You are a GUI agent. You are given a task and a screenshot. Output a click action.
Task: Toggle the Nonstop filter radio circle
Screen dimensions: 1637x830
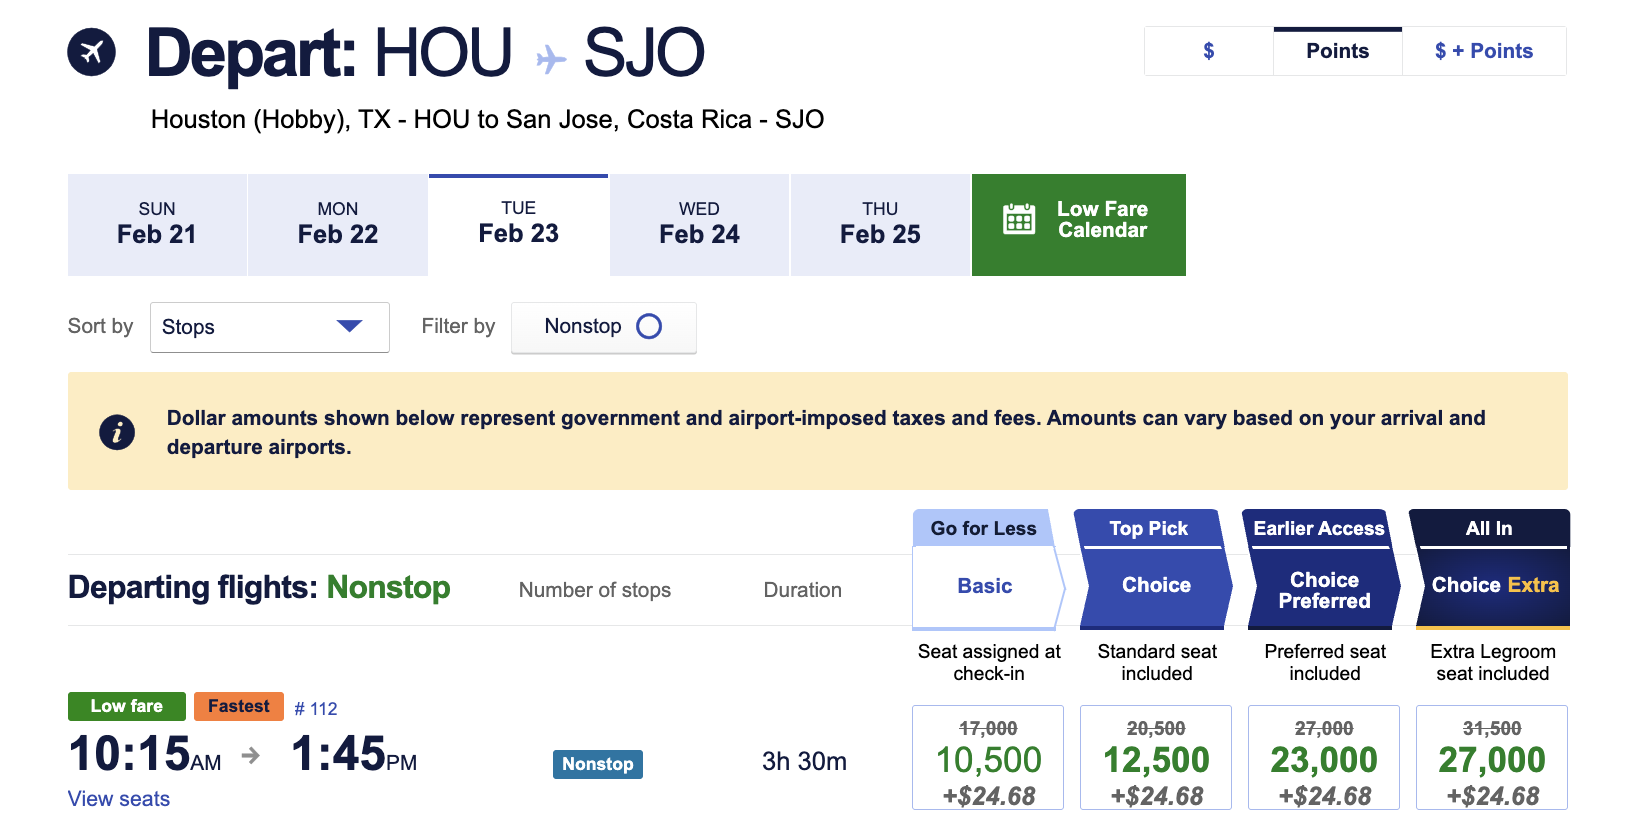(x=649, y=326)
